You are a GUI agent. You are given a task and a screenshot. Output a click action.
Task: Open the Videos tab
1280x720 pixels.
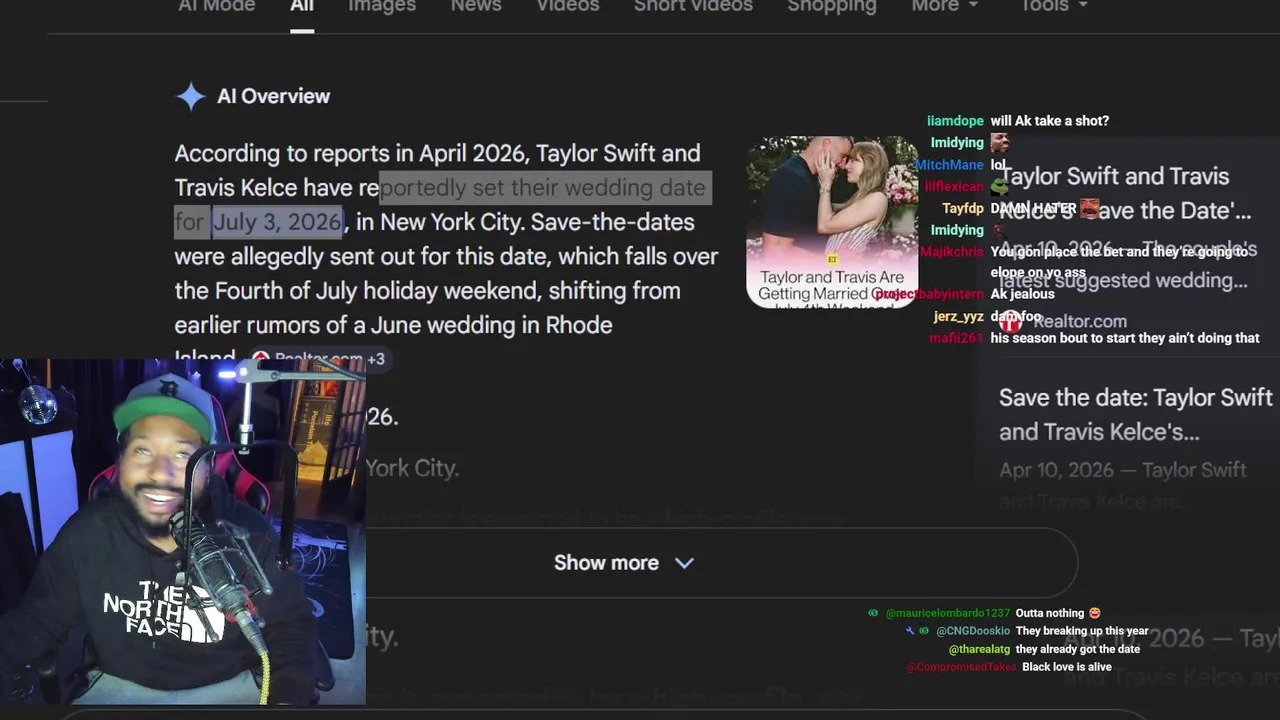click(568, 6)
